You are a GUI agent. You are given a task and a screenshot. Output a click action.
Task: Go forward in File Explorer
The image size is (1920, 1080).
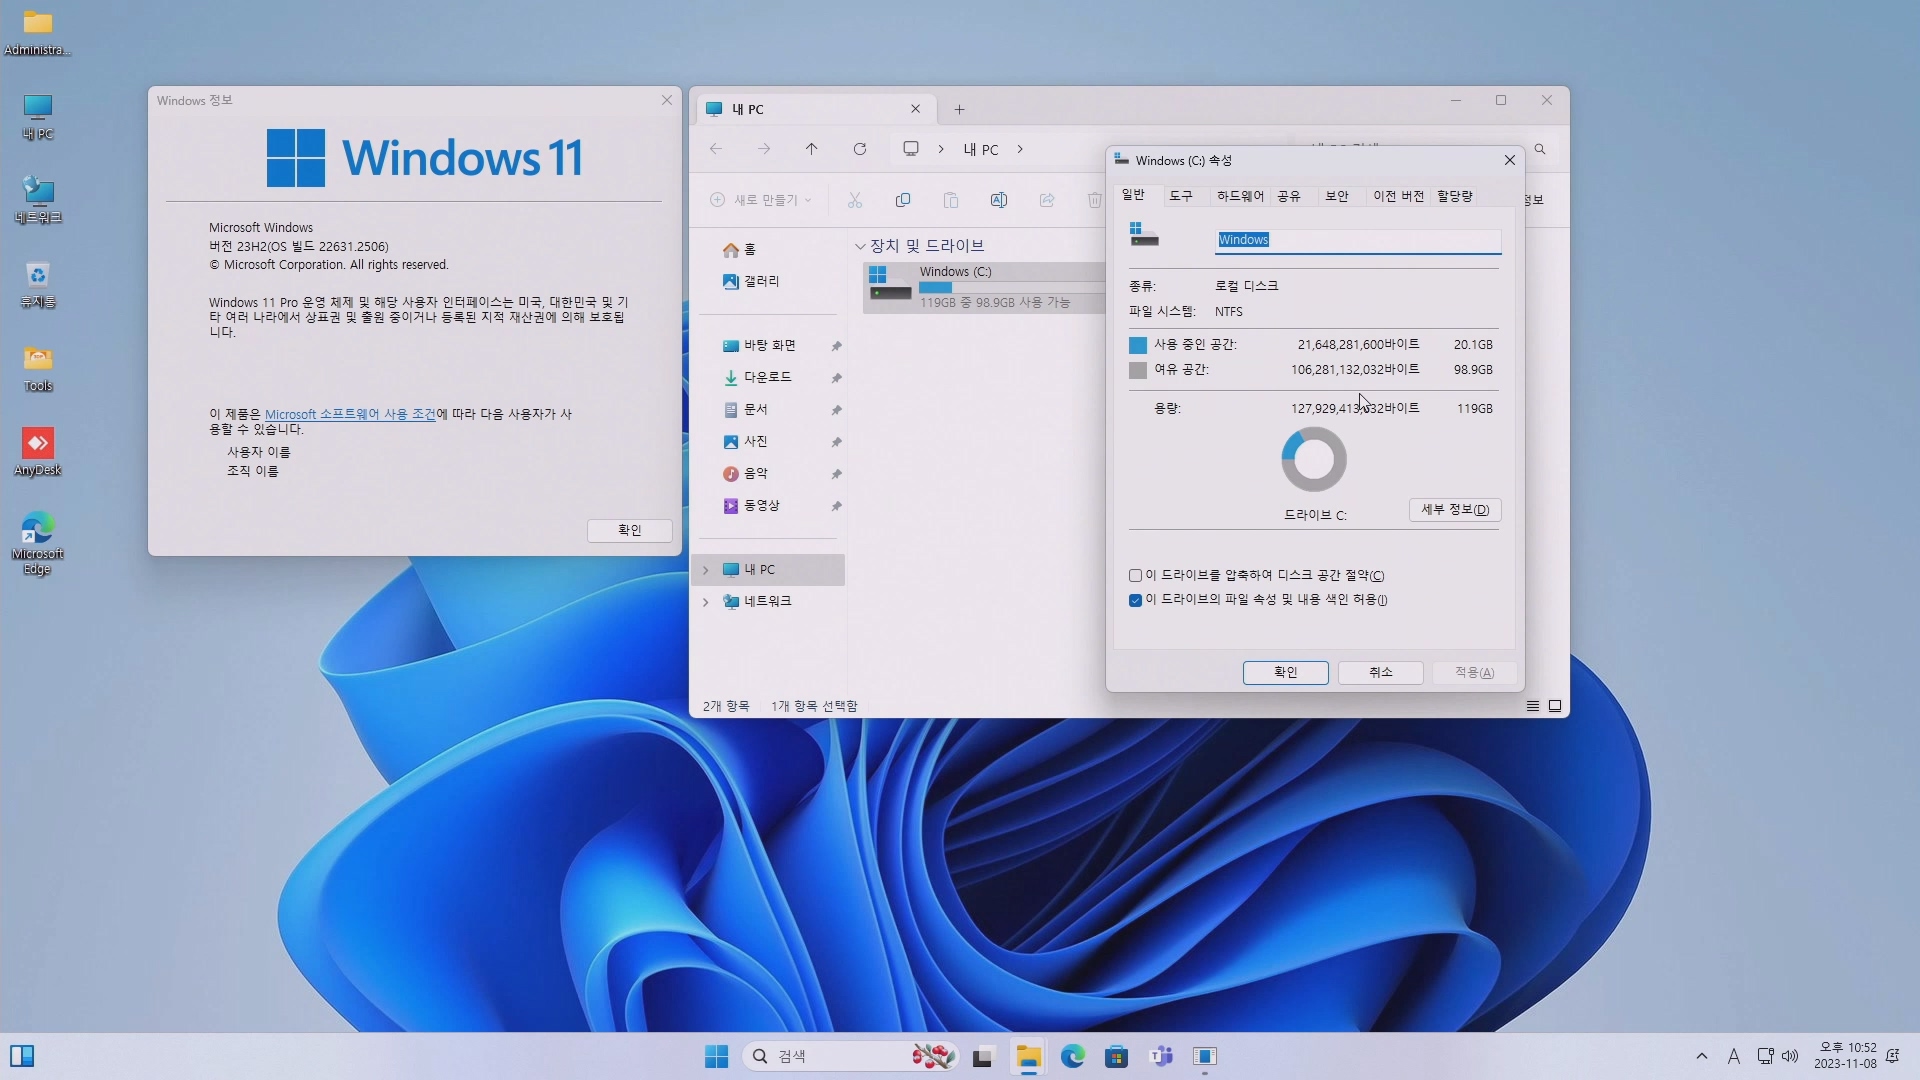tap(764, 149)
